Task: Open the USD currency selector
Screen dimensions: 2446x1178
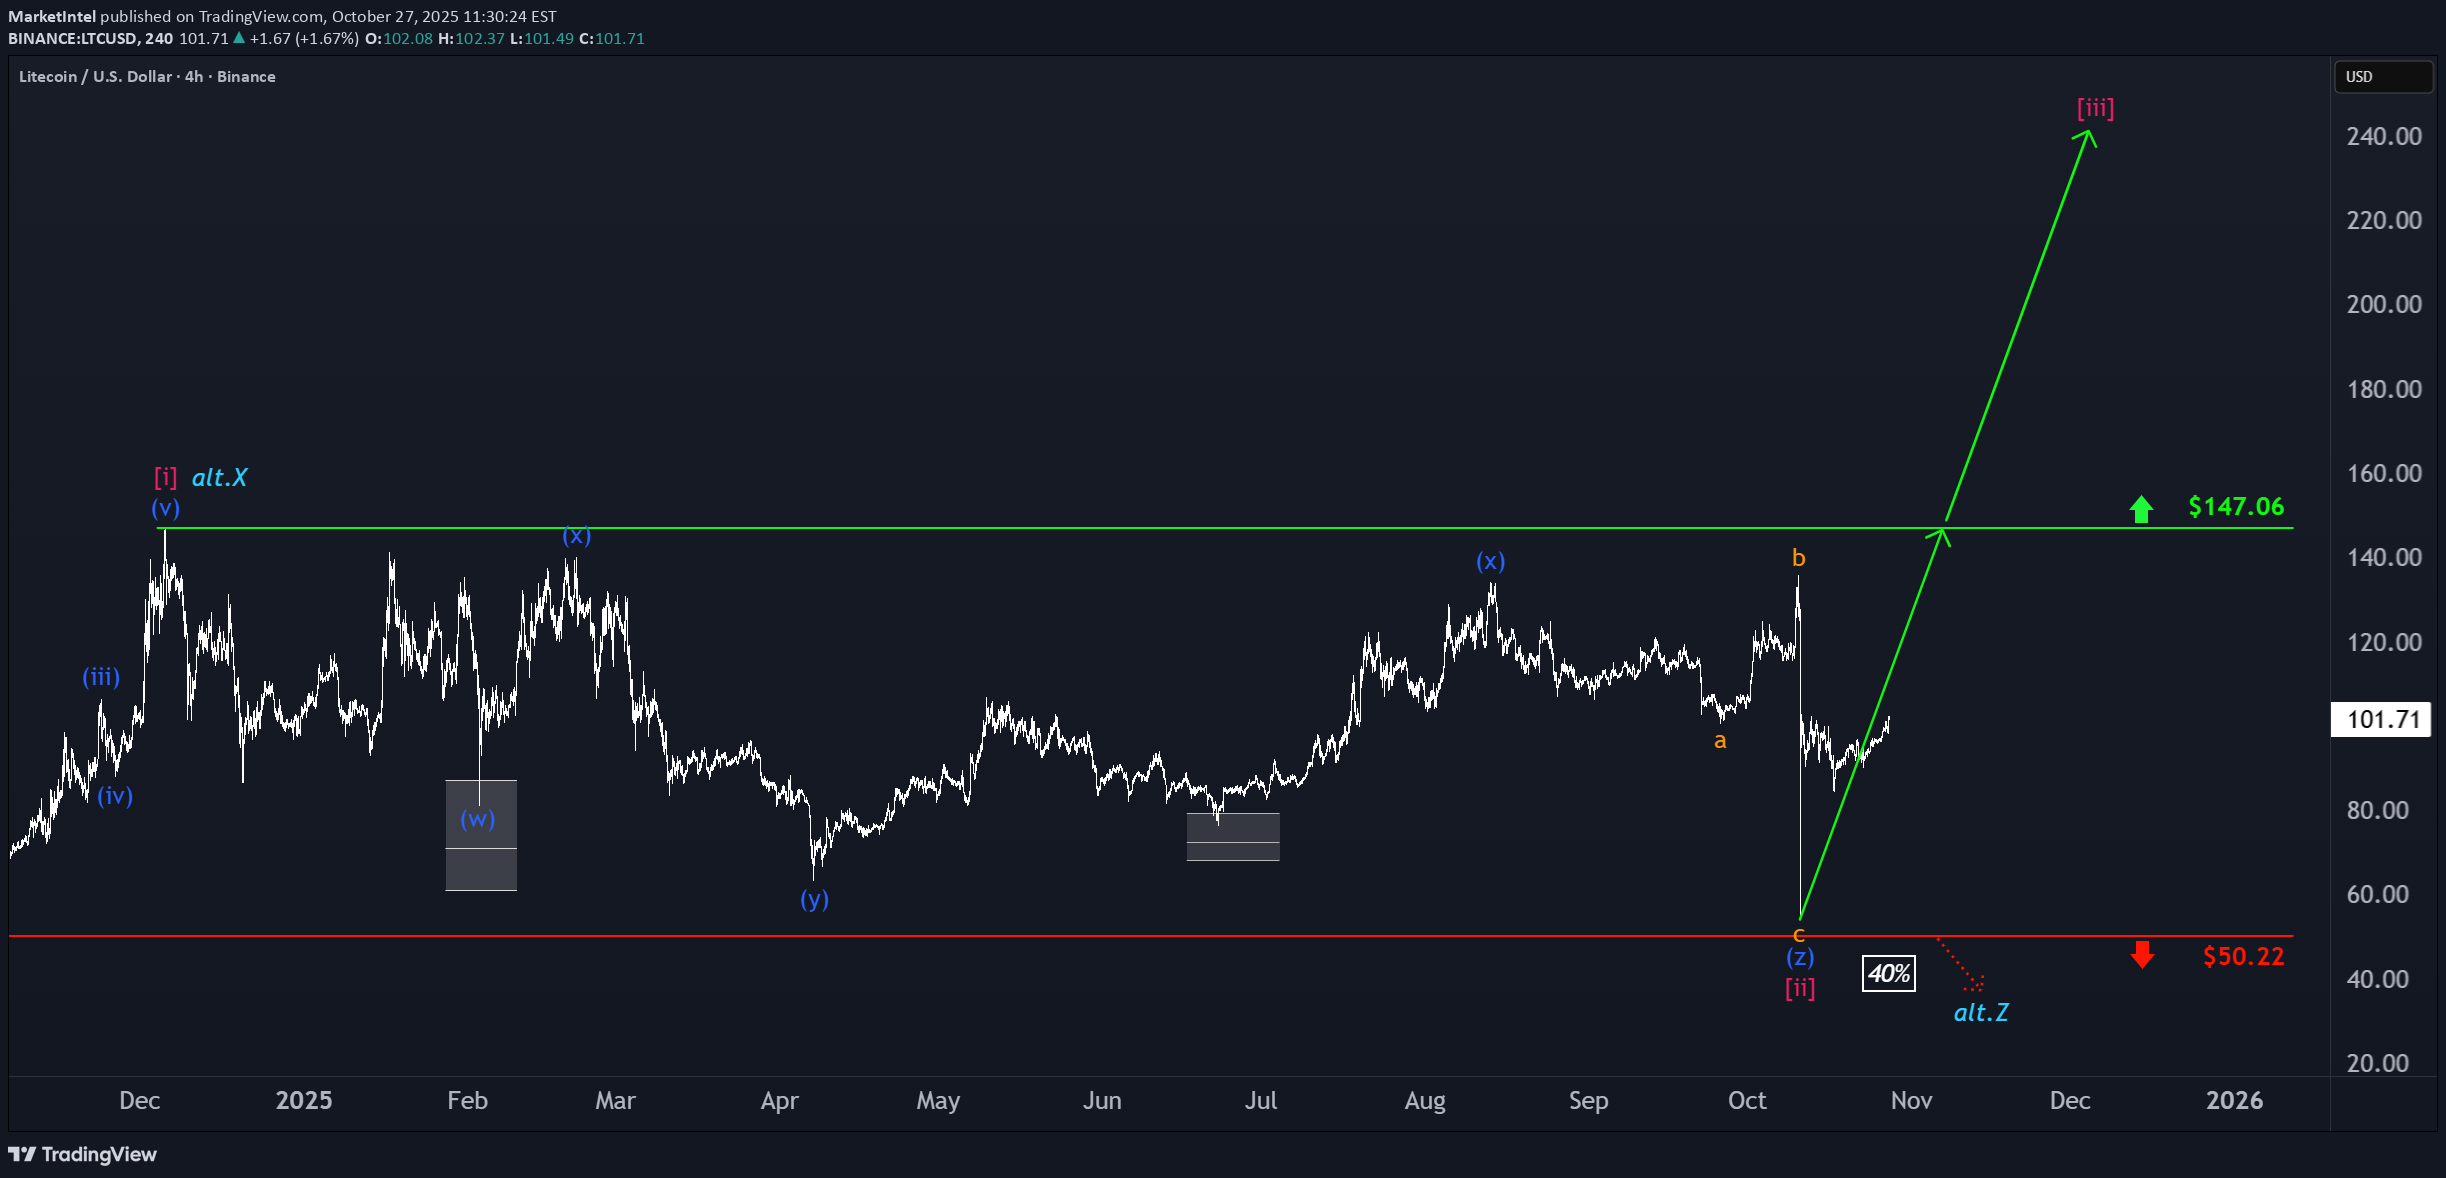Action: tap(2383, 77)
